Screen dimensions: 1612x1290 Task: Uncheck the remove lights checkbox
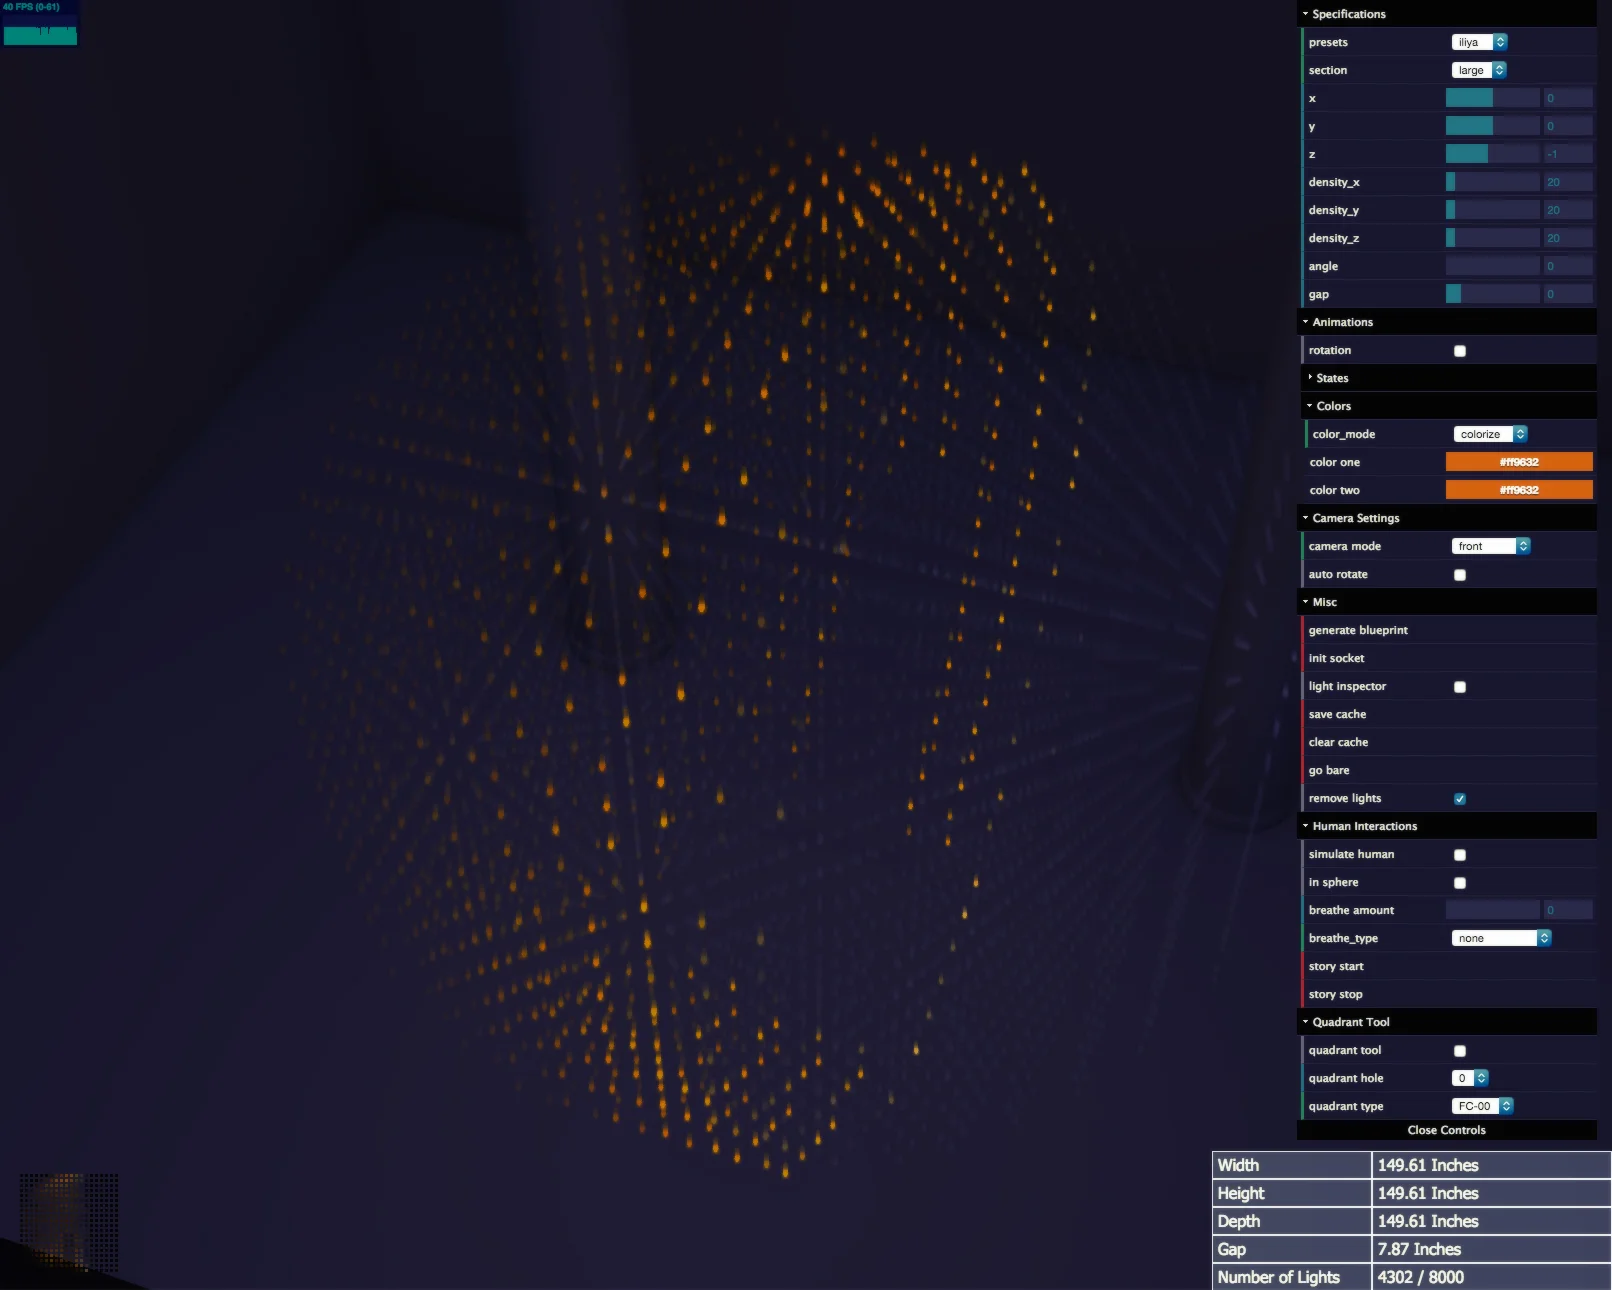pos(1459,799)
